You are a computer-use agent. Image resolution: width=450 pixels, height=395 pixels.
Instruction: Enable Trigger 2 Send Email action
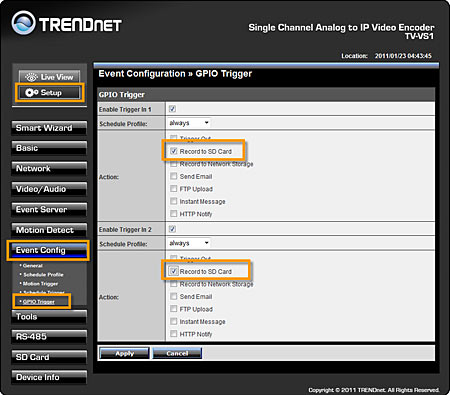coord(173,296)
